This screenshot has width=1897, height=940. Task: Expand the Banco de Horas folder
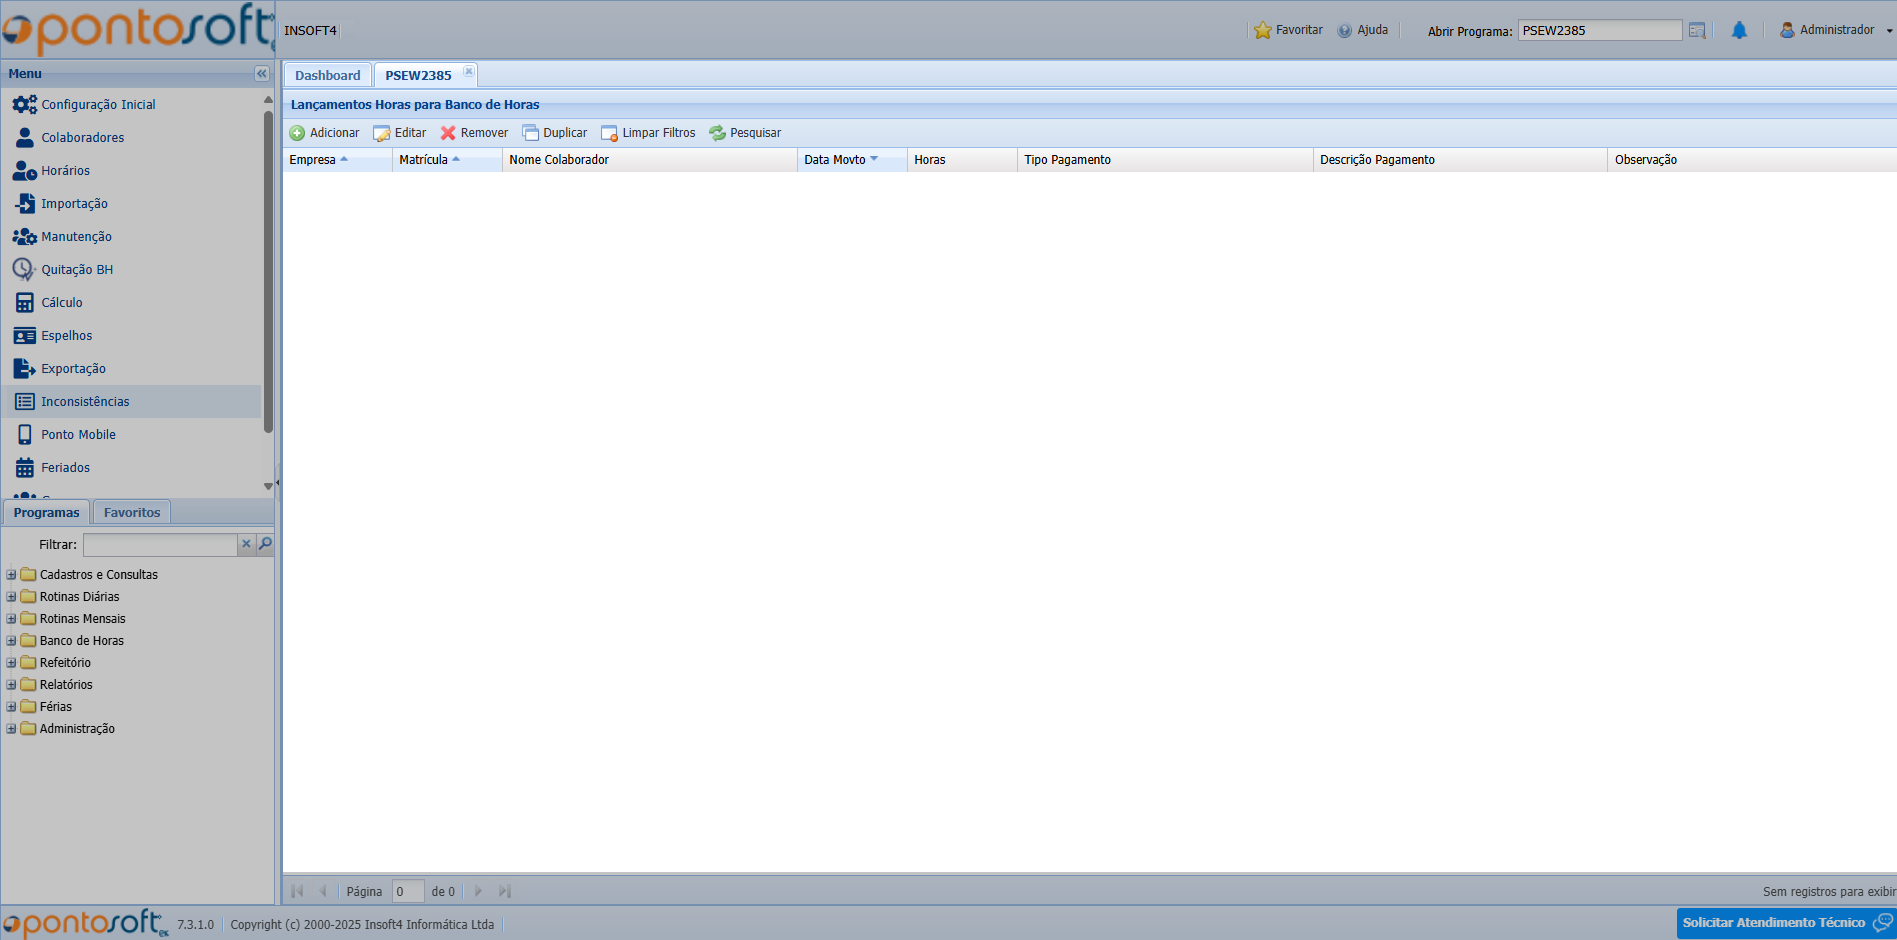tap(12, 641)
